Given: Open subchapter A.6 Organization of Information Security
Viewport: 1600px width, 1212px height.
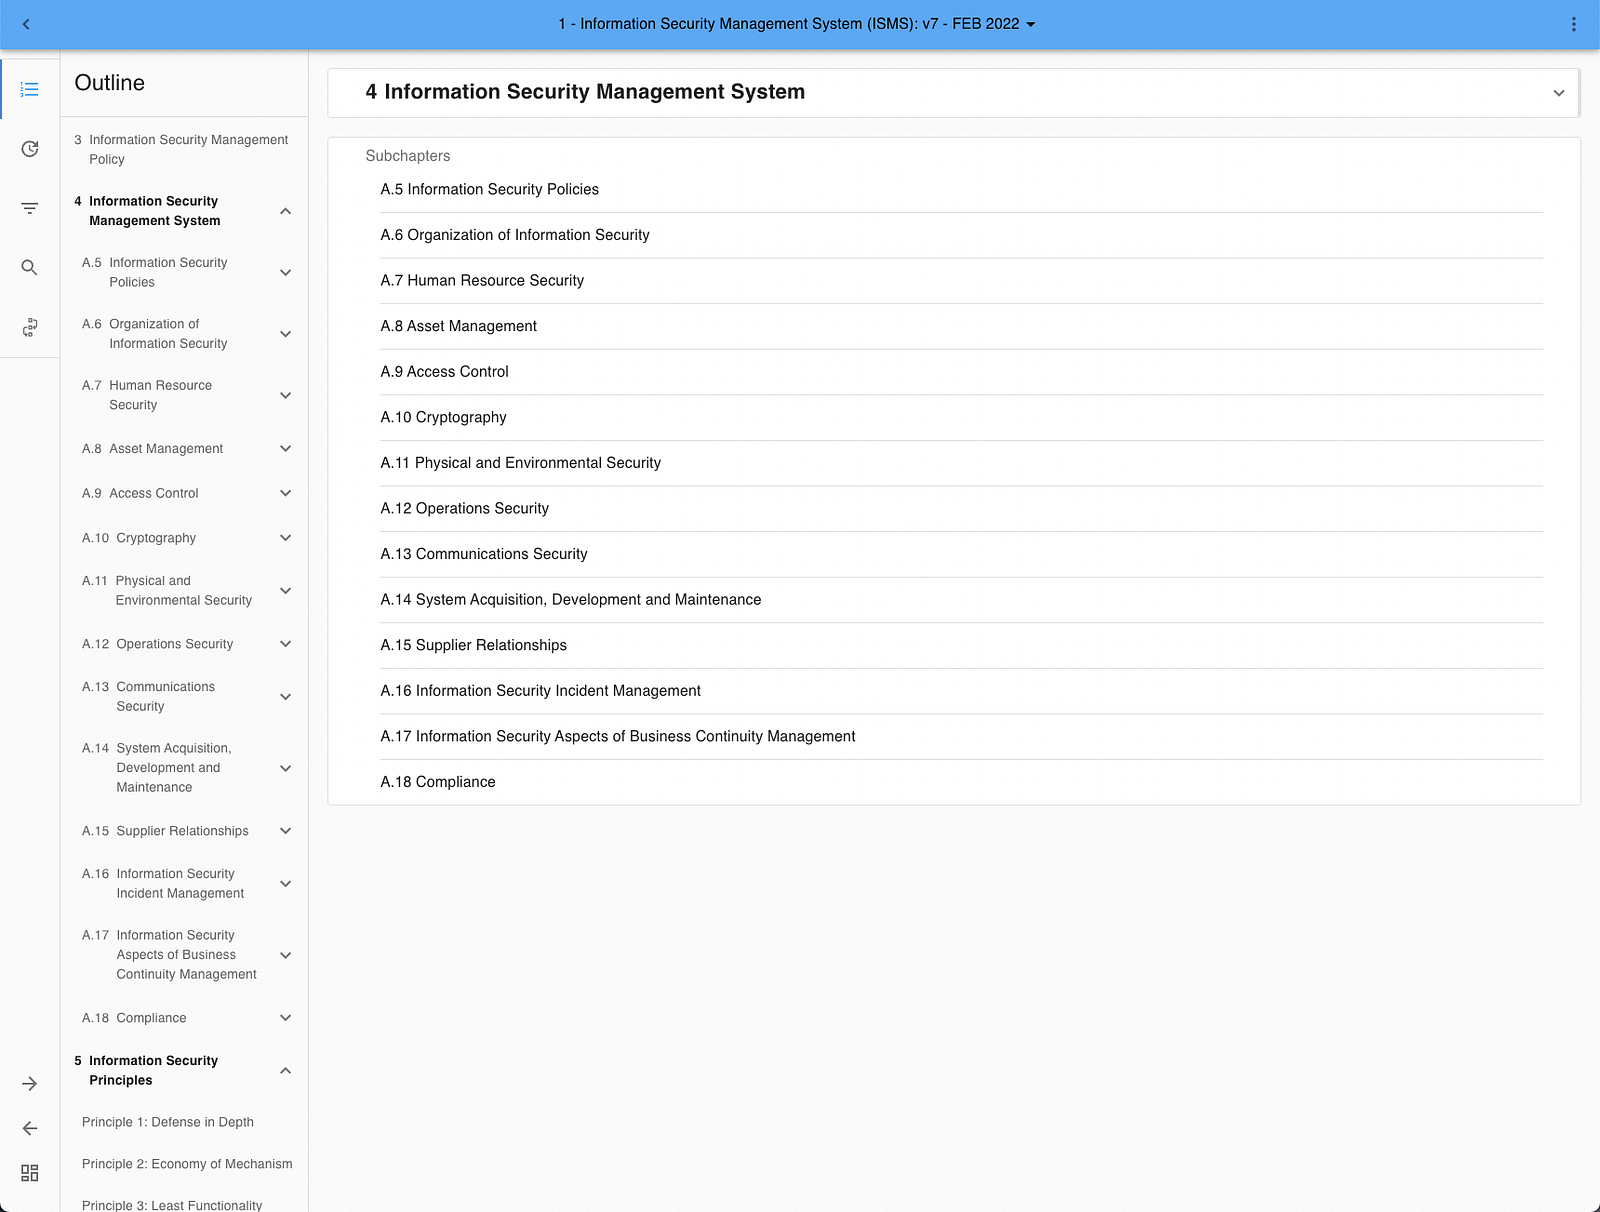Looking at the screenshot, I should (x=515, y=235).
